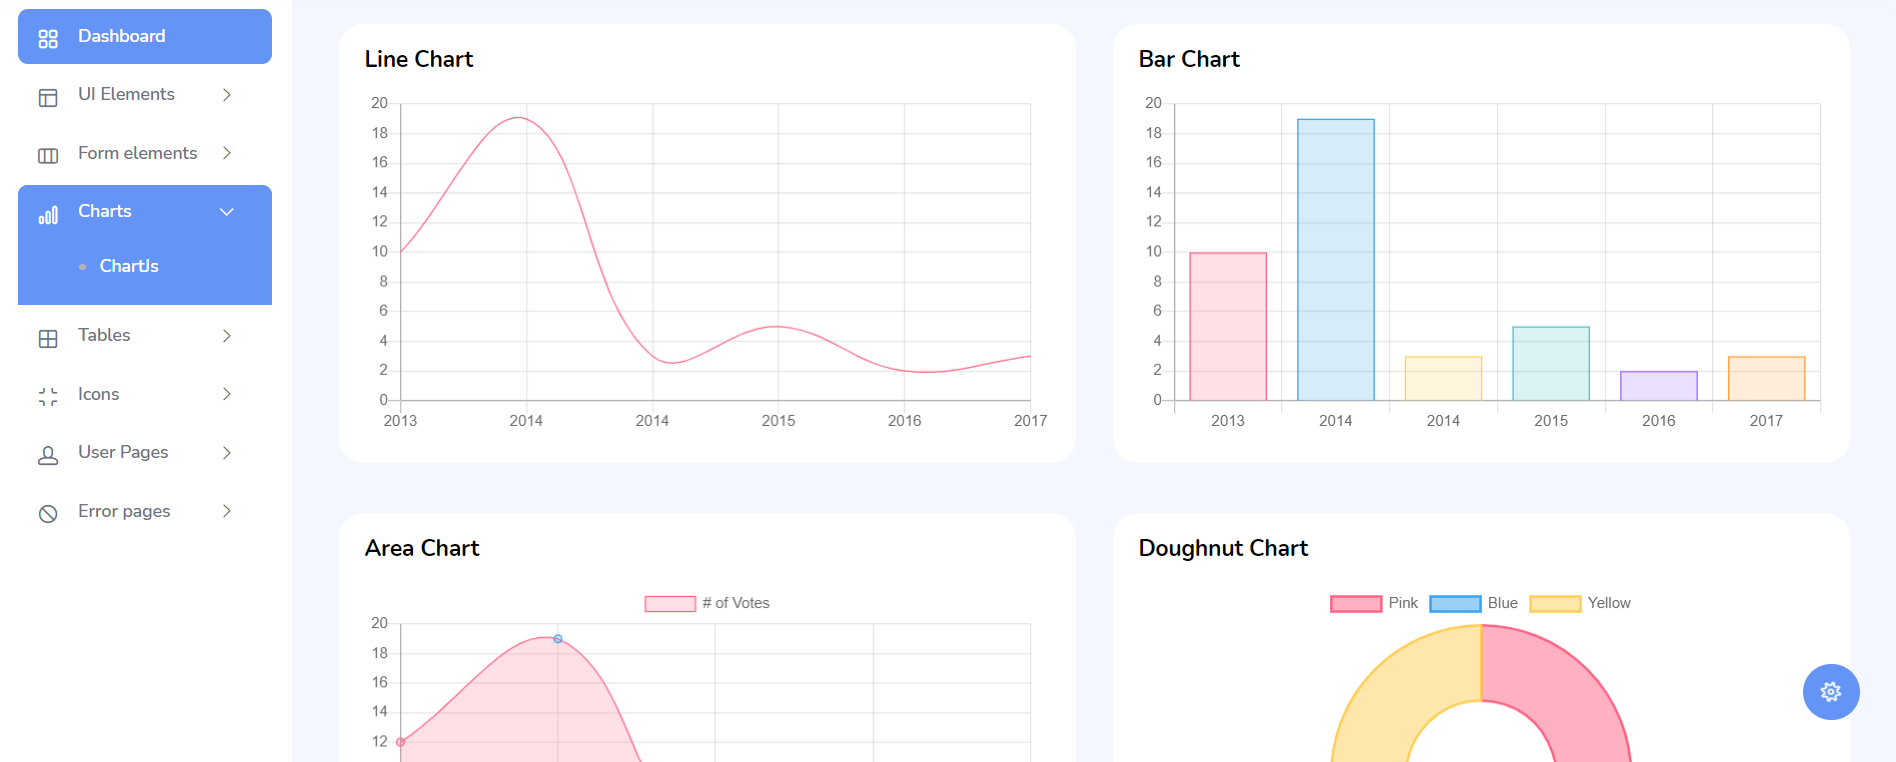Collapse the Charts menu chevron
The width and height of the screenshot is (1896, 762).
(227, 212)
